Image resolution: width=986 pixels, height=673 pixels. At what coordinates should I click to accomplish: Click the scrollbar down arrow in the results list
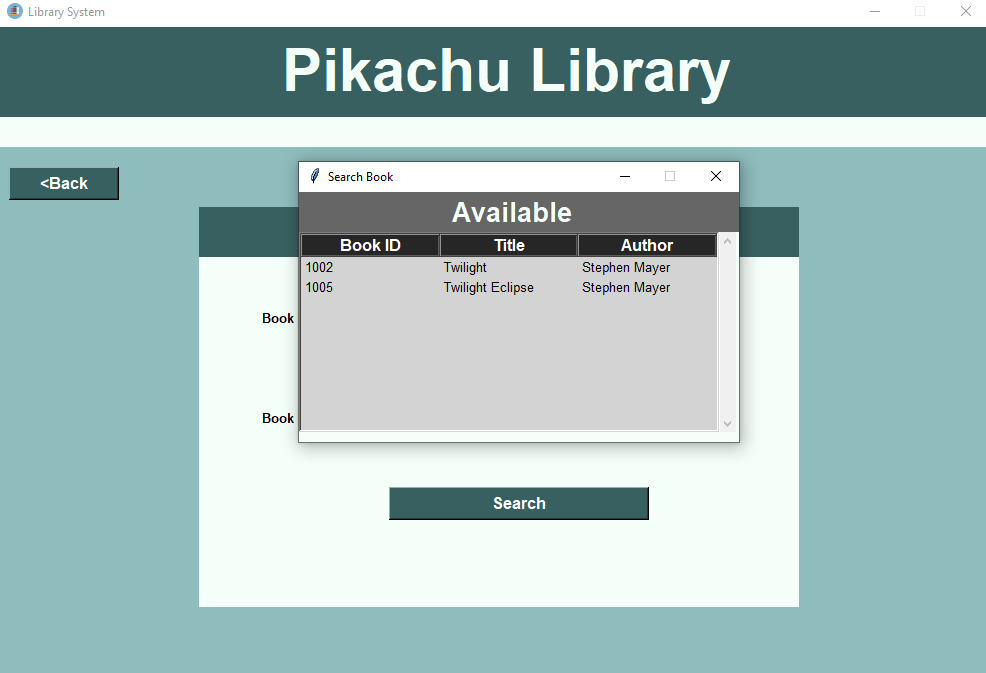point(727,423)
